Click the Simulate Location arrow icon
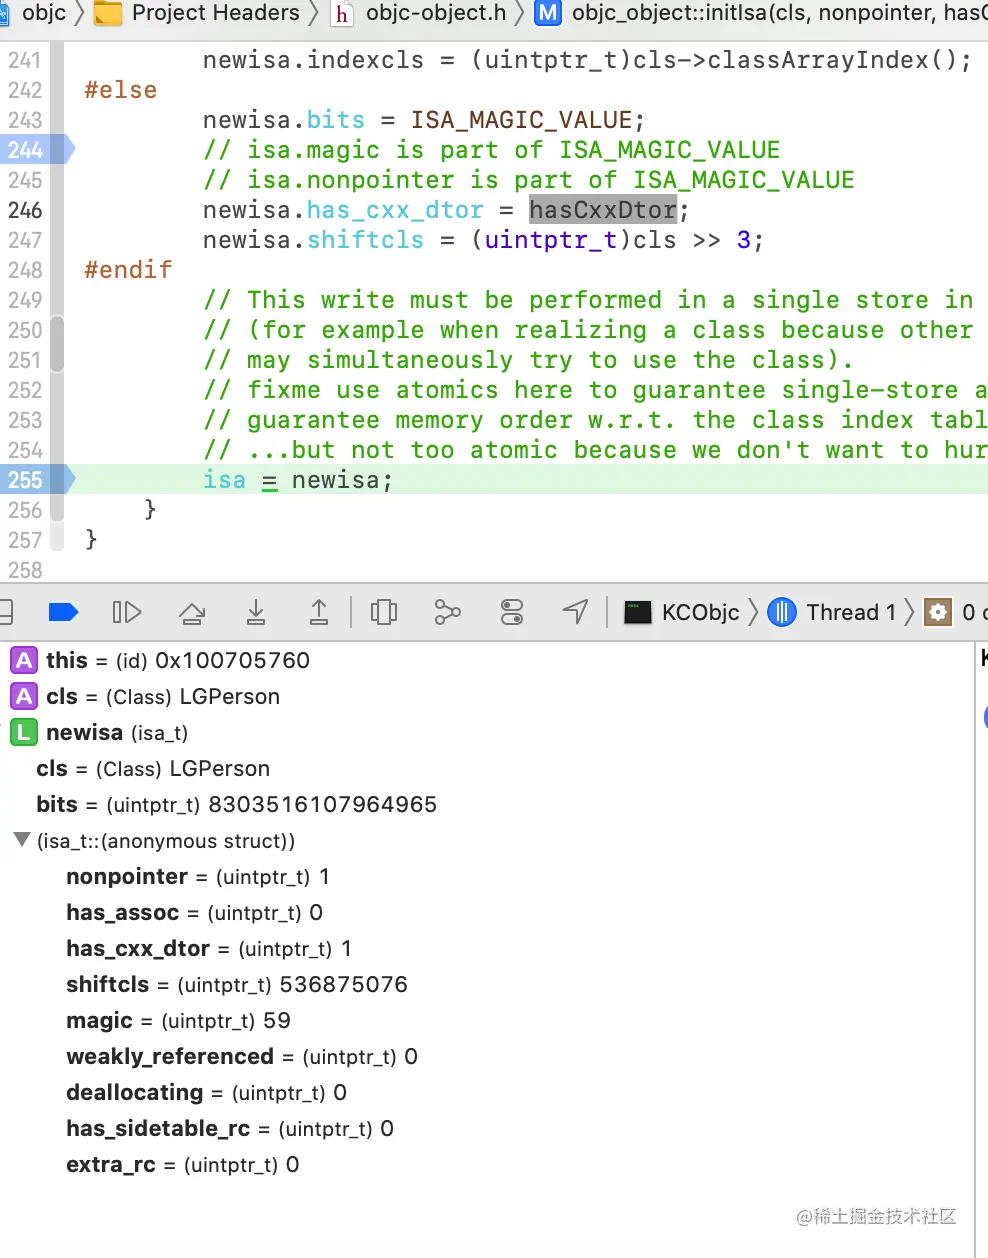 (575, 612)
